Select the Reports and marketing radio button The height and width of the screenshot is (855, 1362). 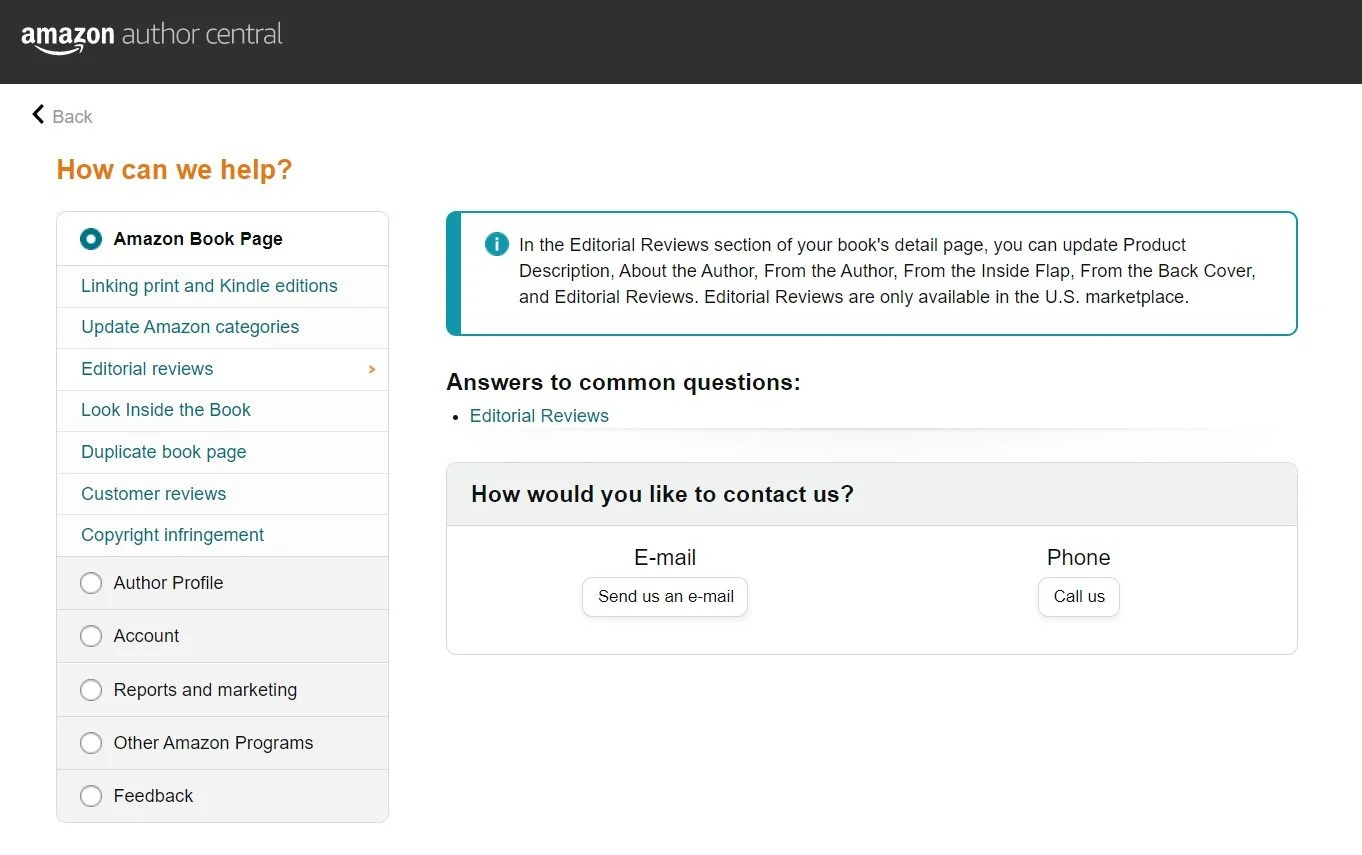click(x=91, y=690)
